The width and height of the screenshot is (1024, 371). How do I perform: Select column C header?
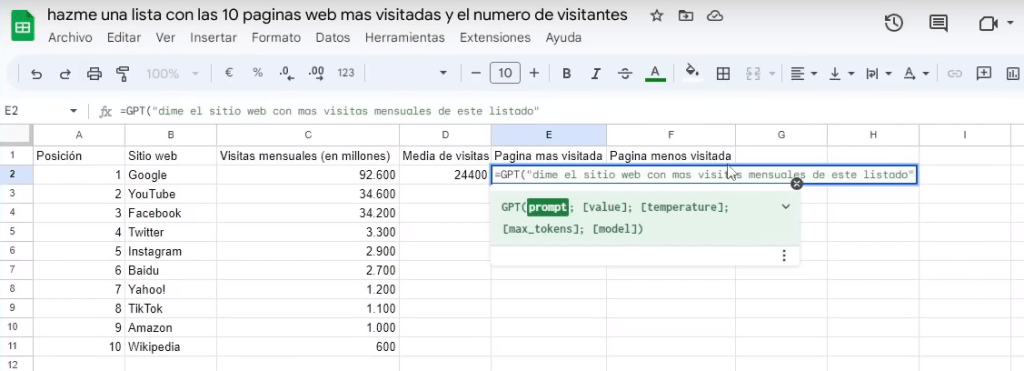point(308,135)
